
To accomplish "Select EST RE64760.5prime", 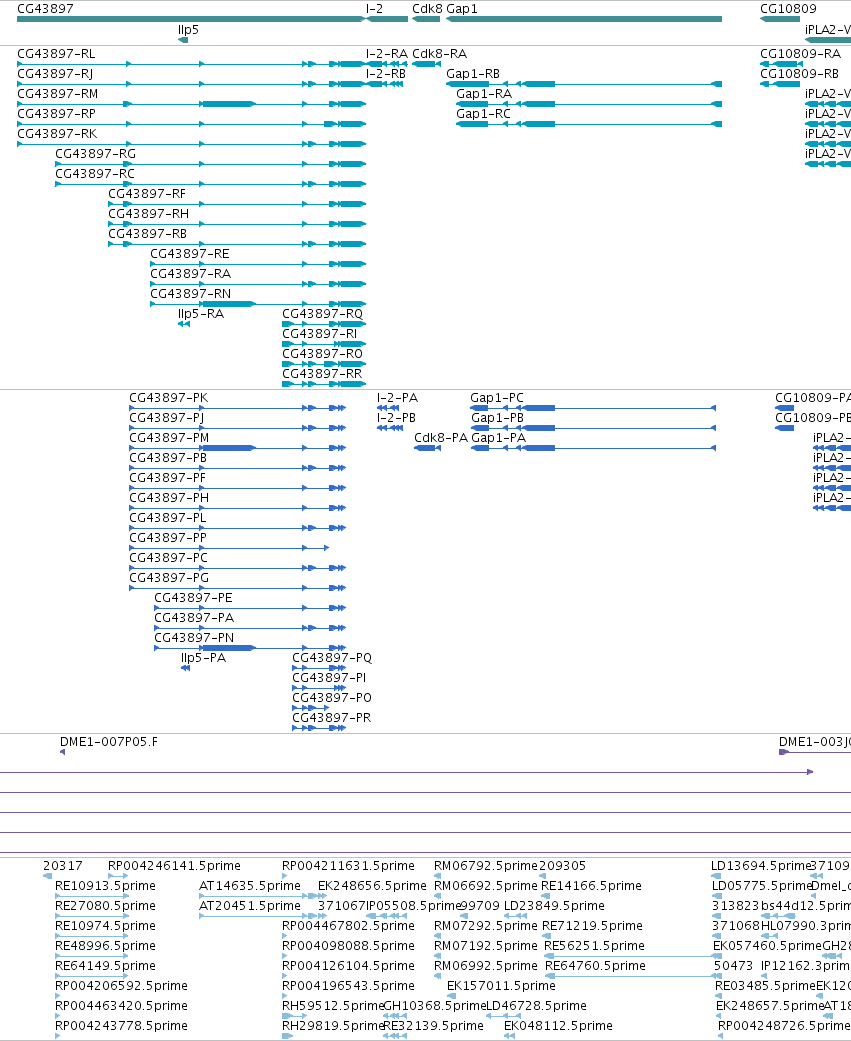I will (595, 965).
